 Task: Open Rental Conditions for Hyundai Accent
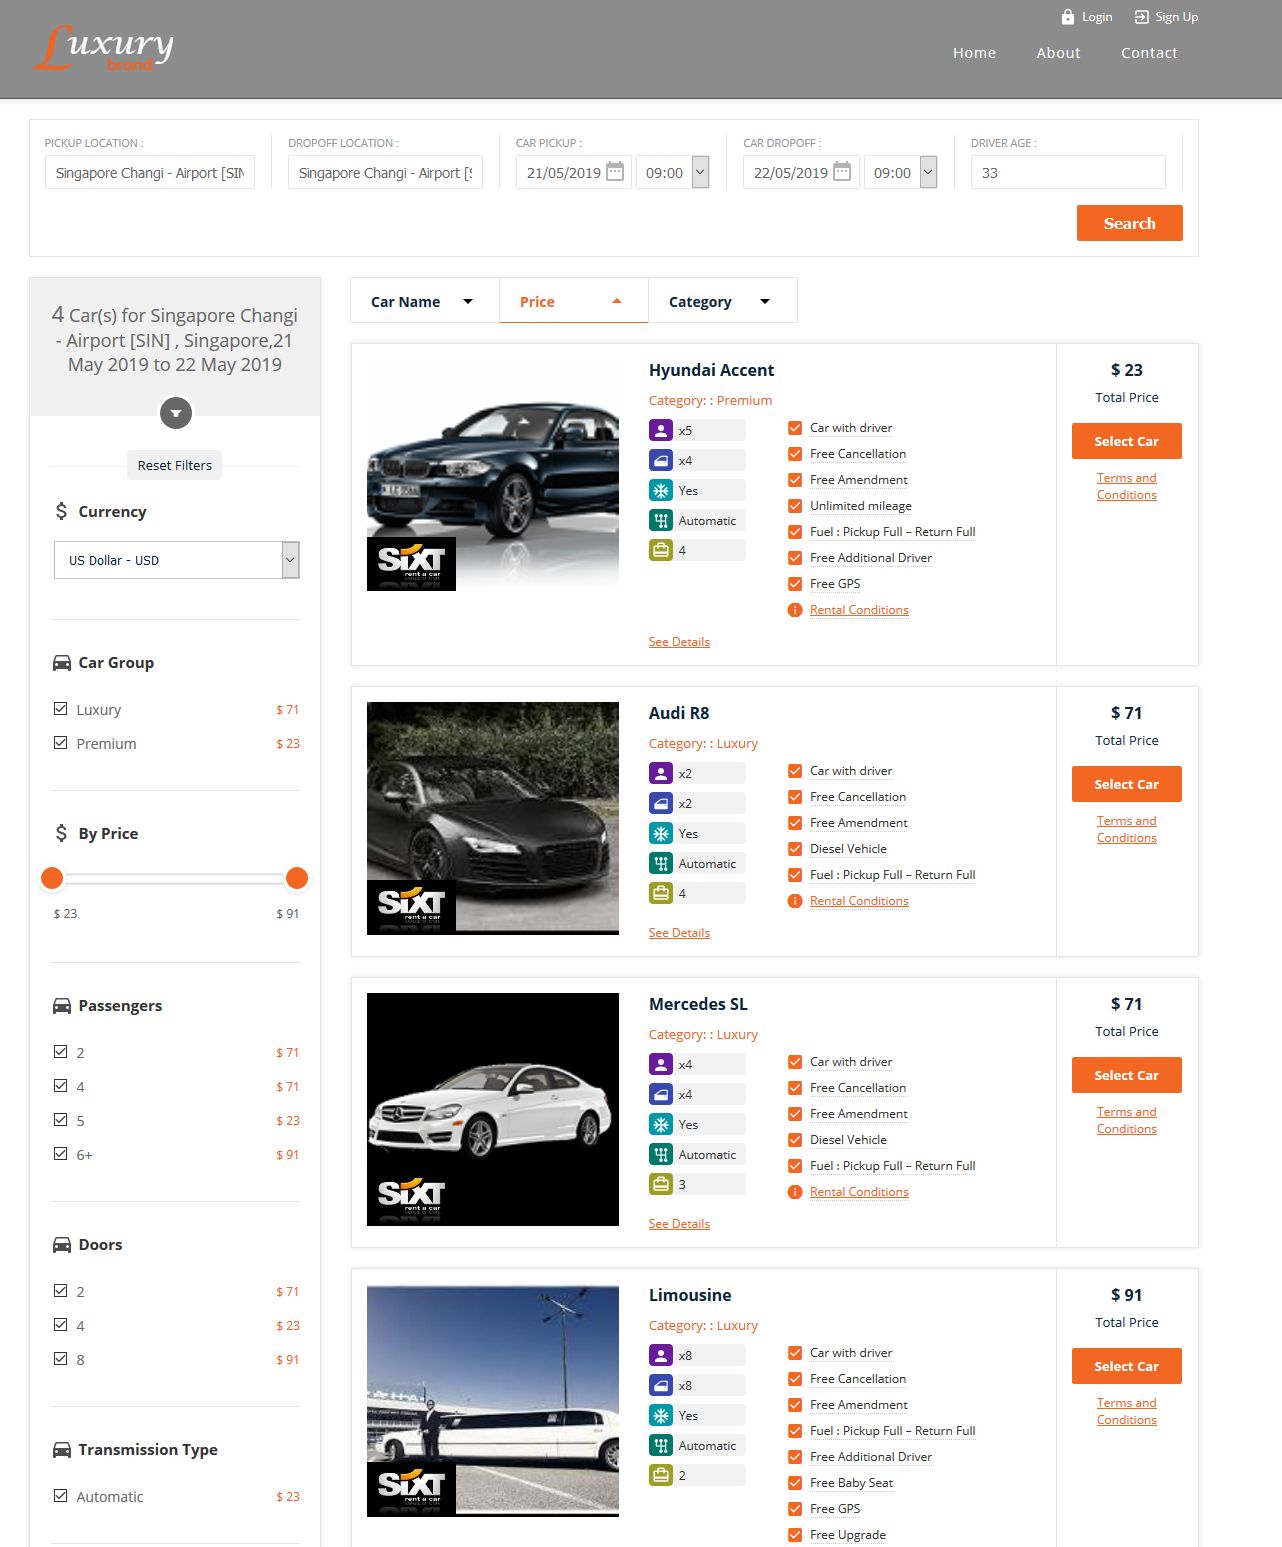click(x=859, y=610)
